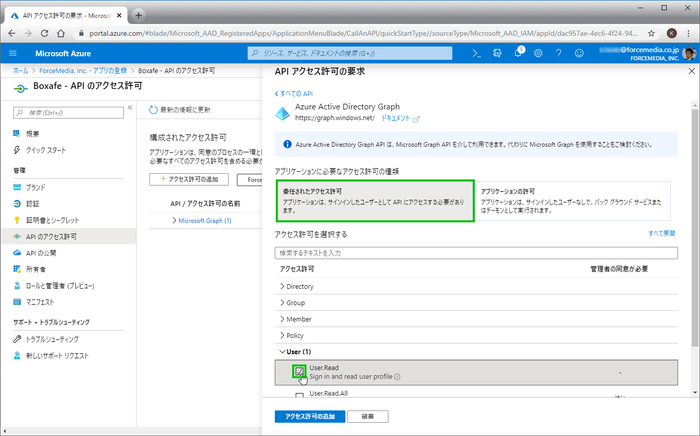
Task: Open トラブルシューティング in the left menu
Action: 52,339
